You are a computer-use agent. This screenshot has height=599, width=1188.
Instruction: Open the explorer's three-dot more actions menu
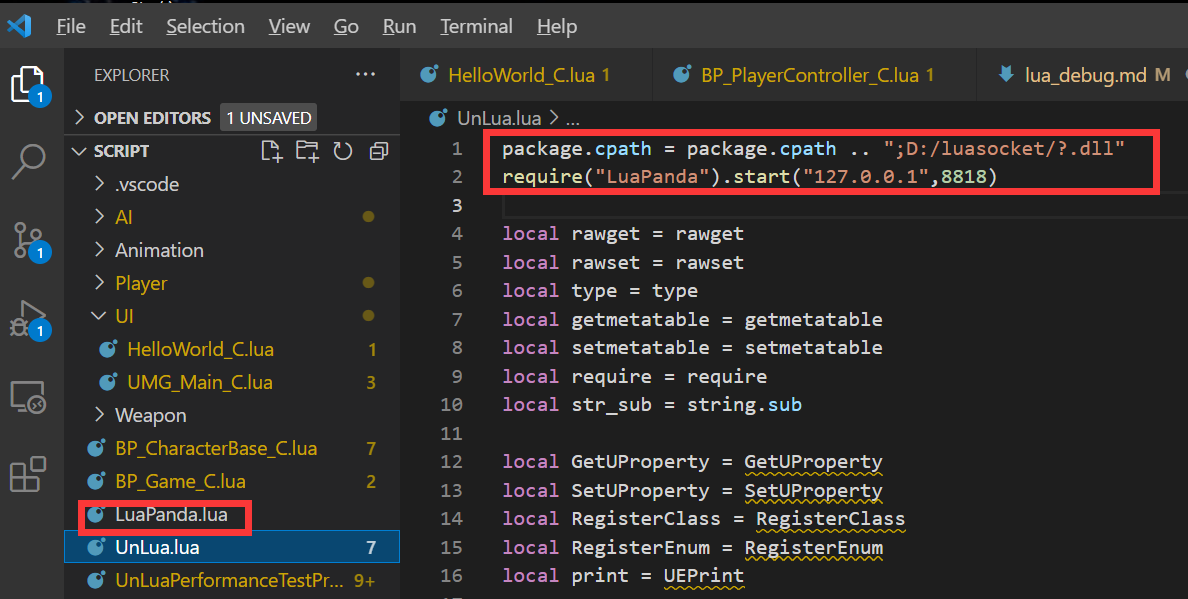pyautogui.click(x=364, y=75)
